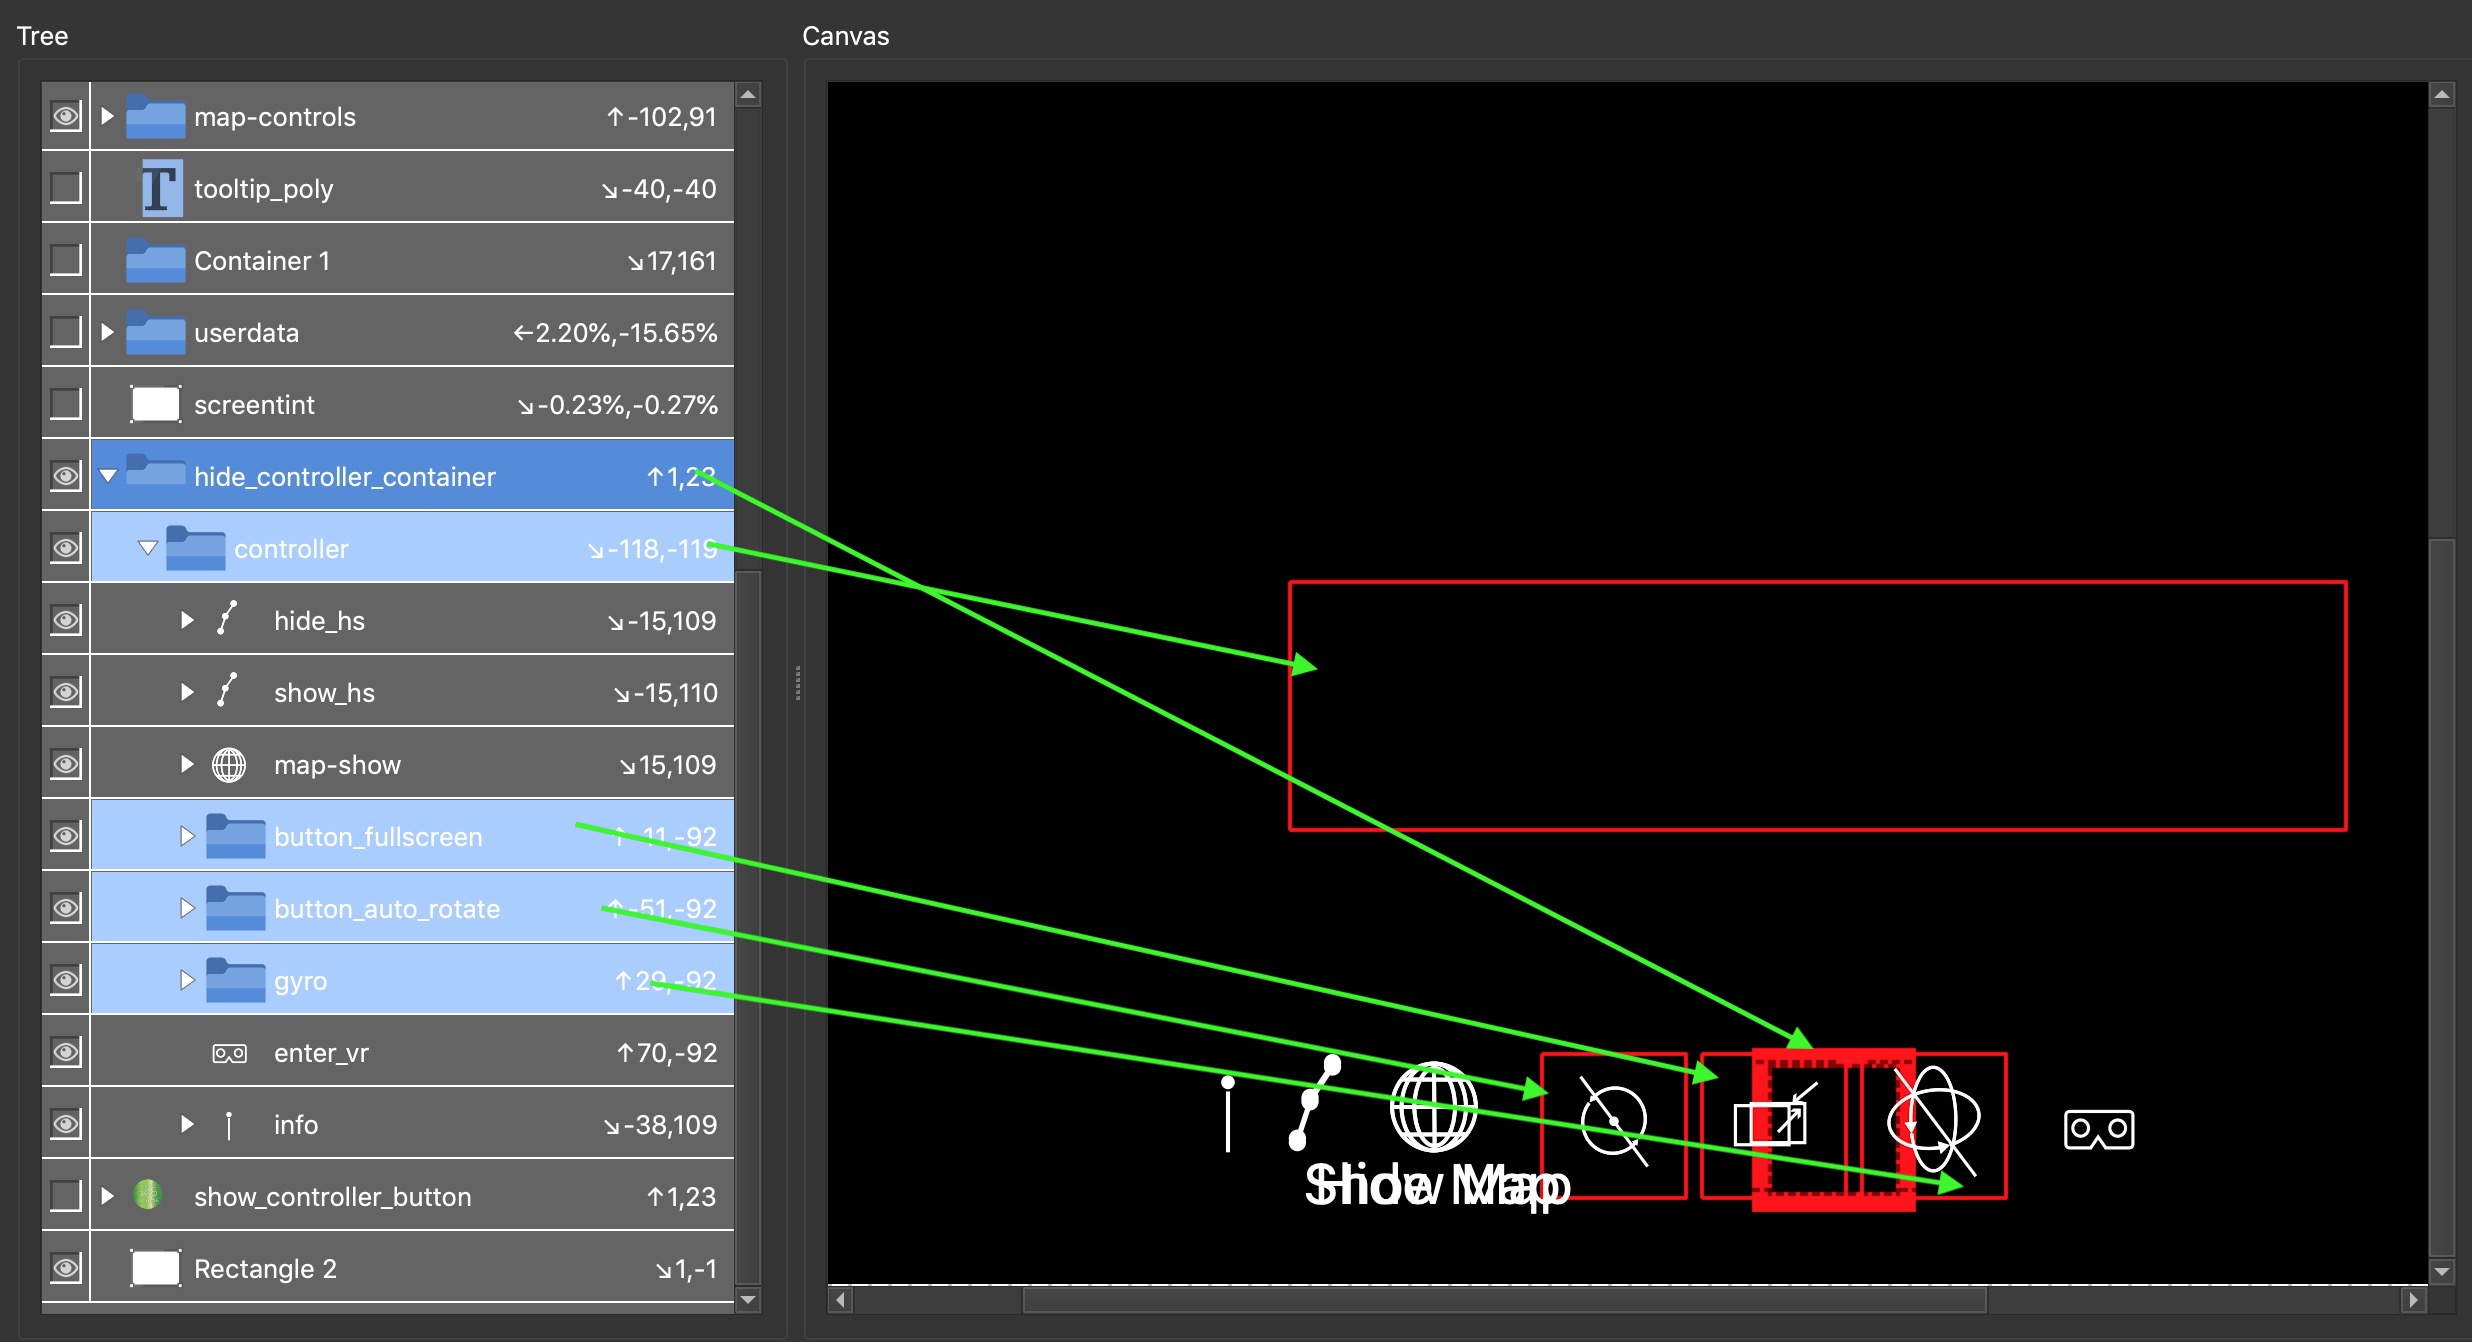The width and height of the screenshot is (2472, 1342).
Task: Click the button_auto_rotate folder icon
Action: coord(235,908)
